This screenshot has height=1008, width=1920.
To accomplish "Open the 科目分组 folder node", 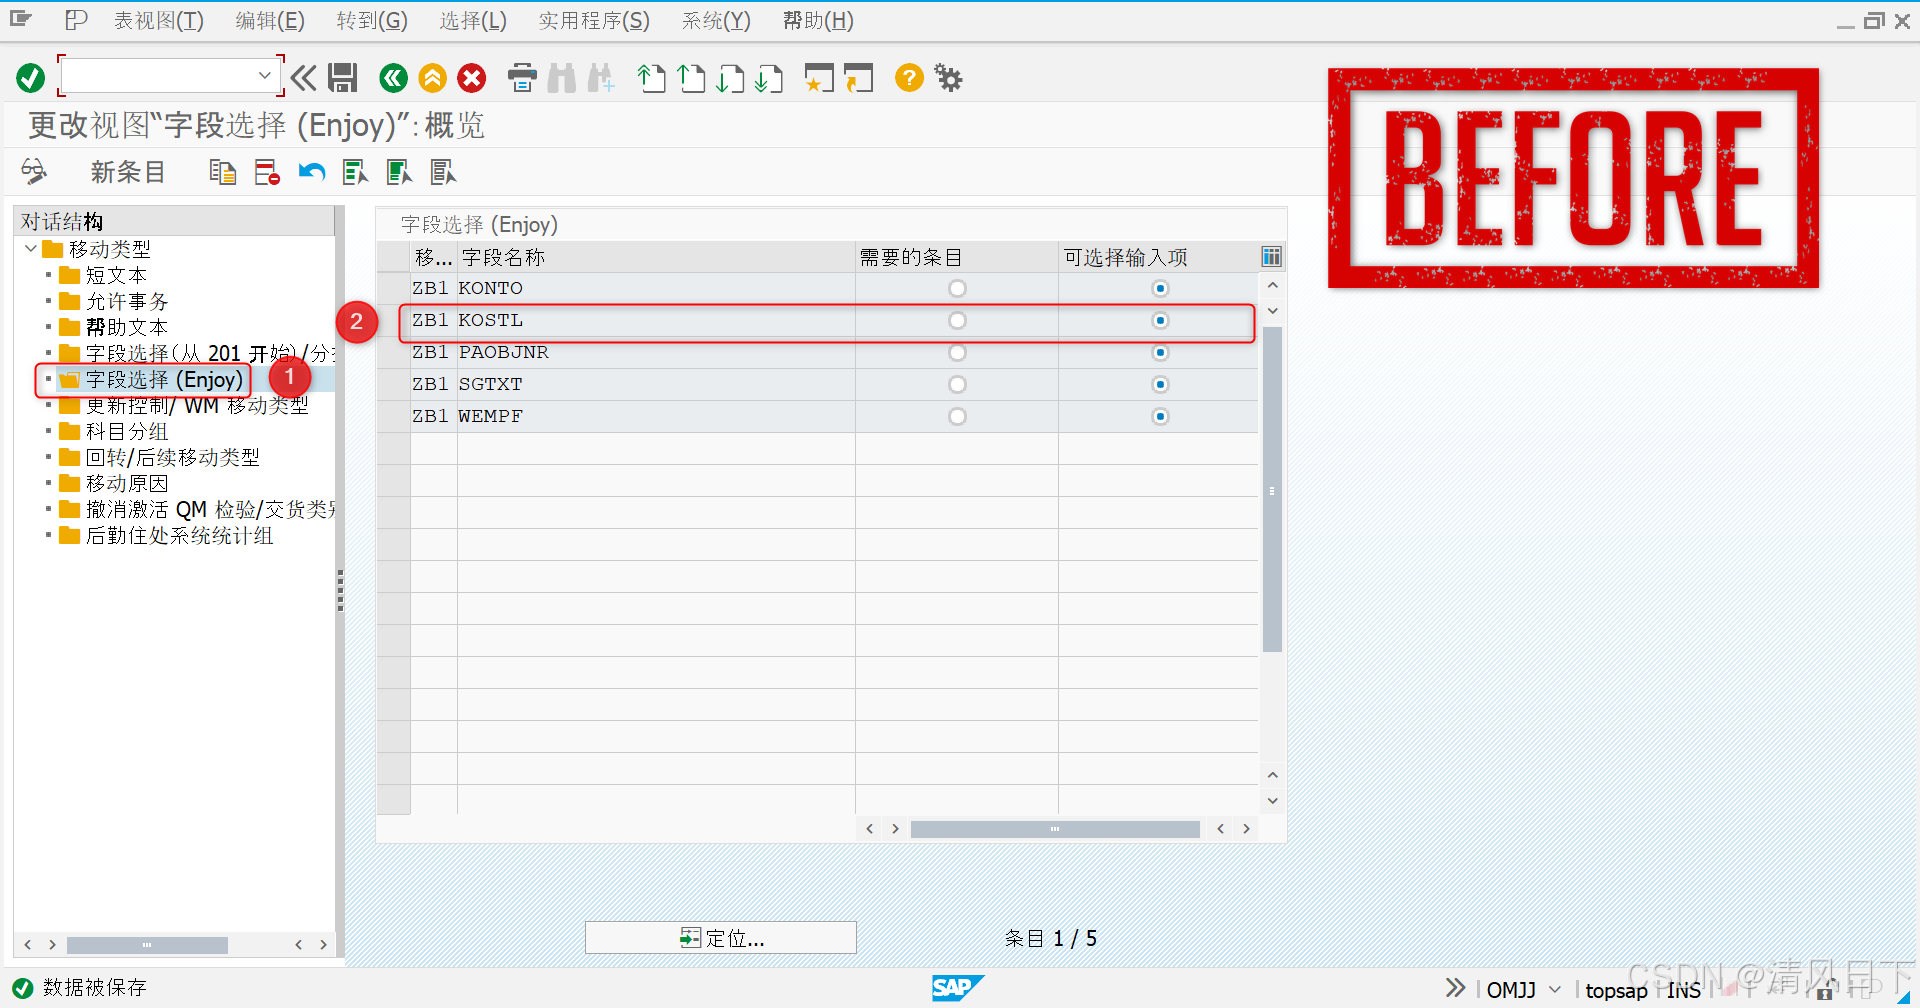I will (114, 431).
